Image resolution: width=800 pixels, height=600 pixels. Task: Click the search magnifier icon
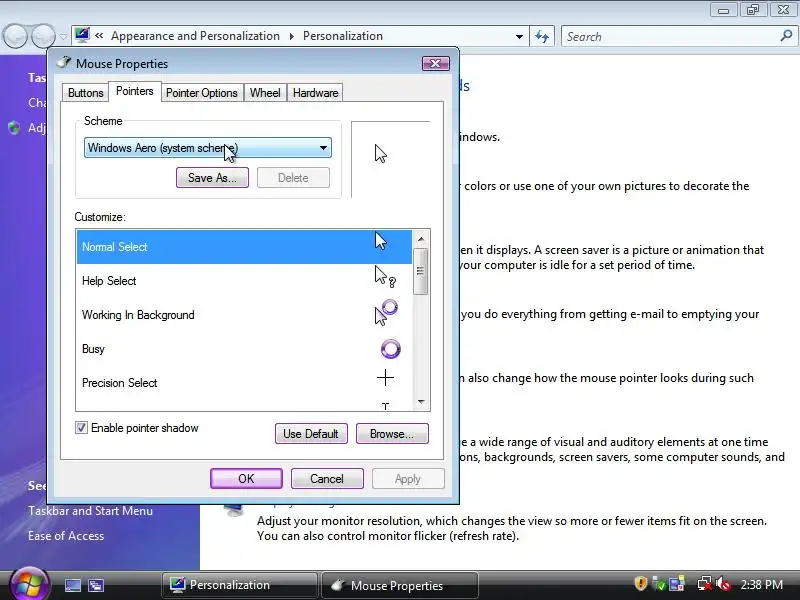[786, 36]
